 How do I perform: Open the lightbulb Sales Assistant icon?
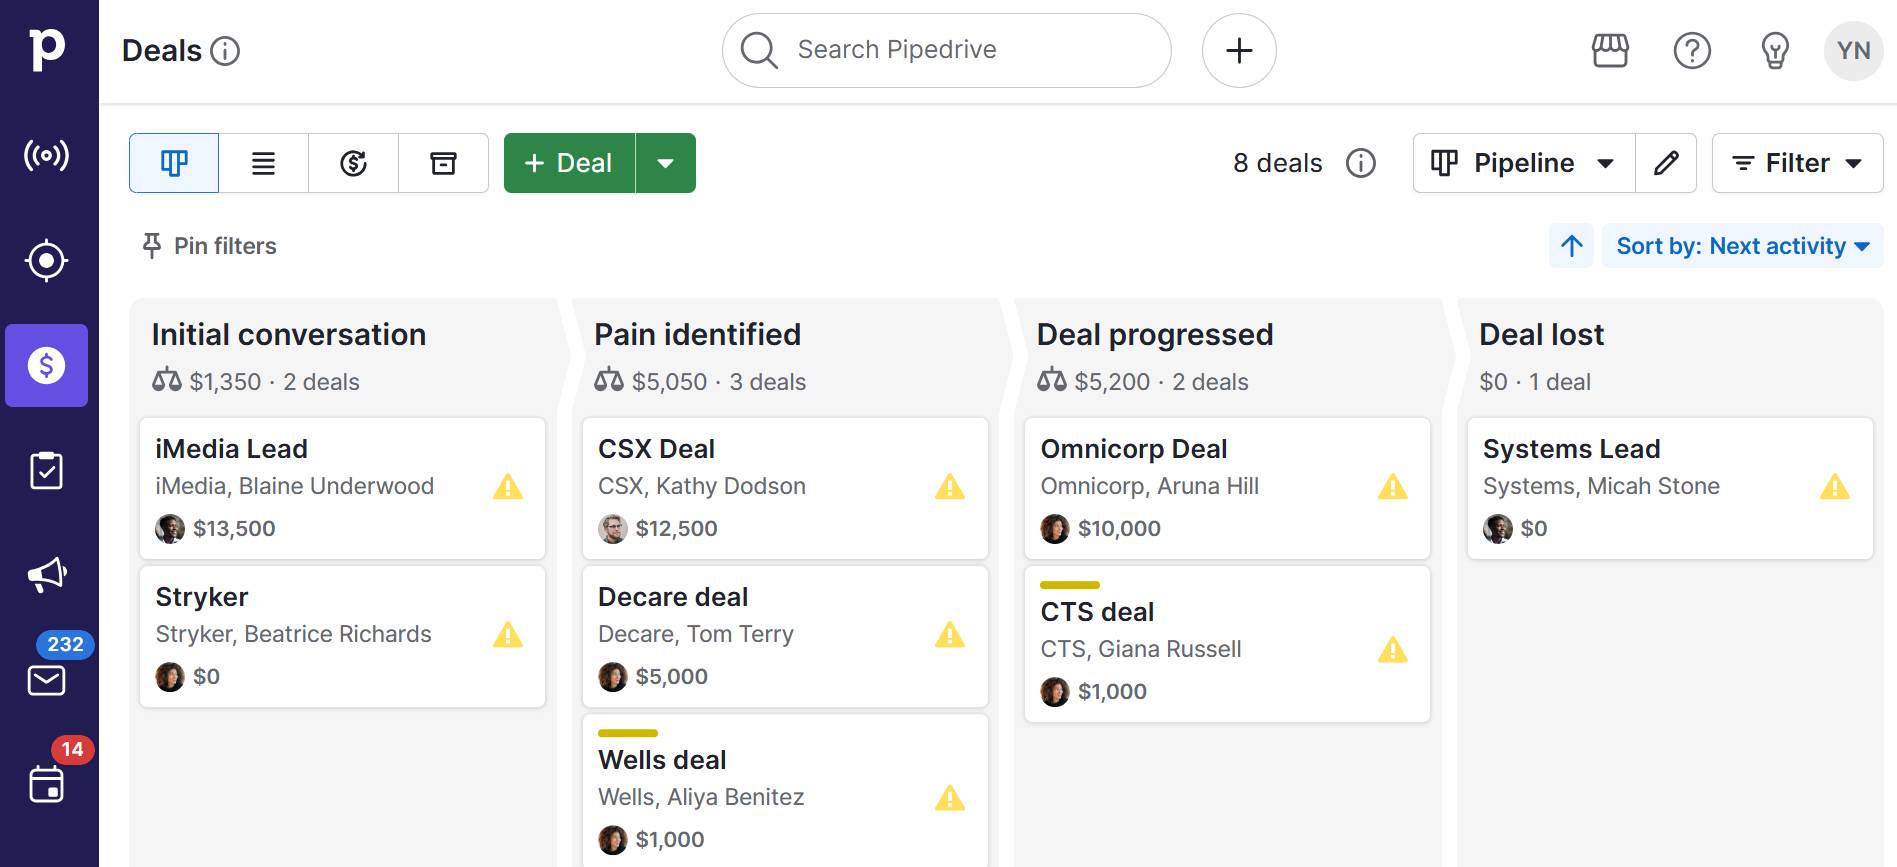click(x=1775, y=50)
